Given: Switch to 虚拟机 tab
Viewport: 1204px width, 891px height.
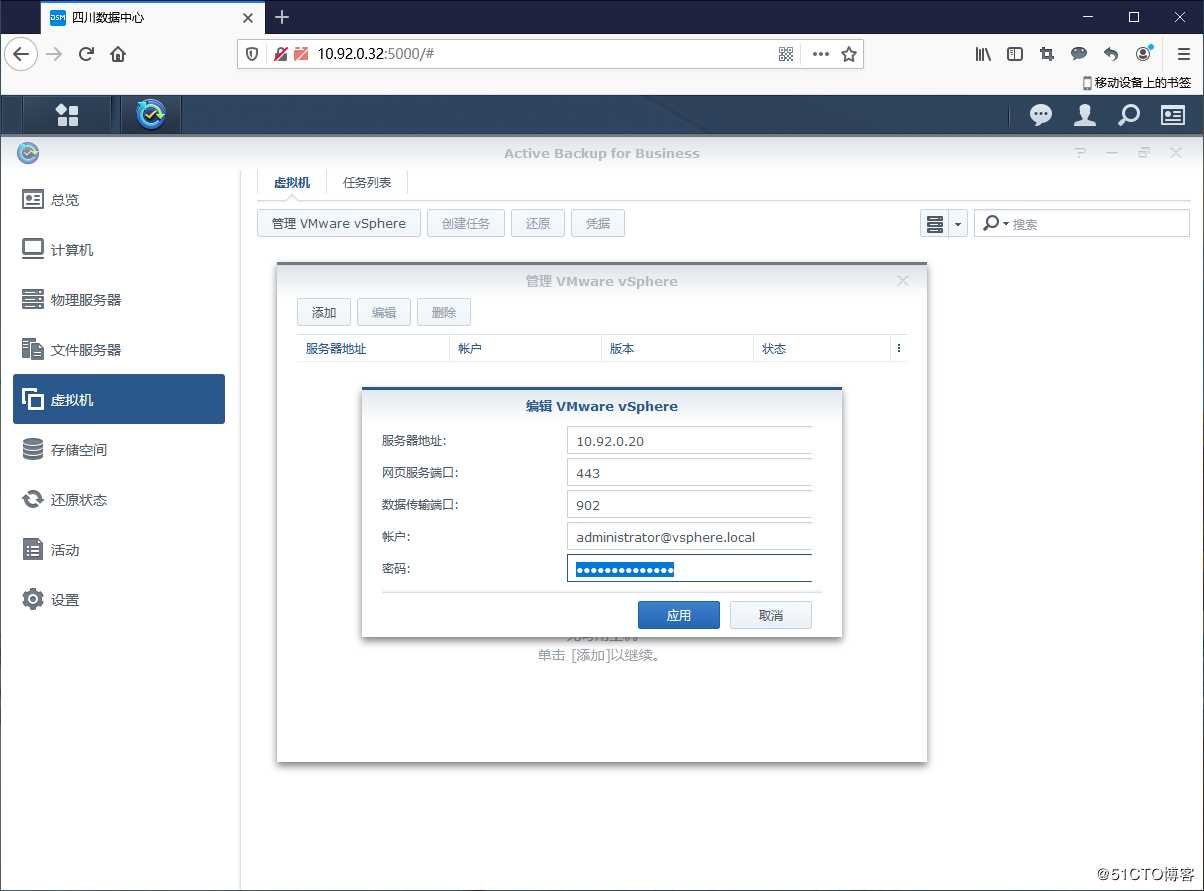Looking at the screenshot, I should (292, 183).
